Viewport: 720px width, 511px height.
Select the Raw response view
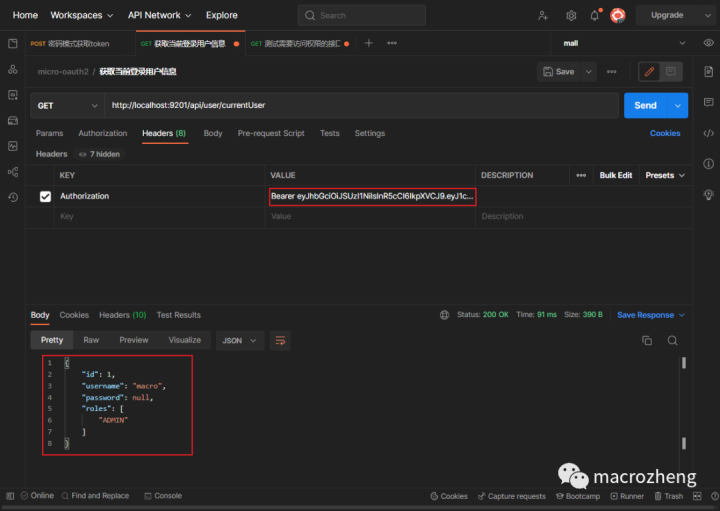[x=91, y=340]
